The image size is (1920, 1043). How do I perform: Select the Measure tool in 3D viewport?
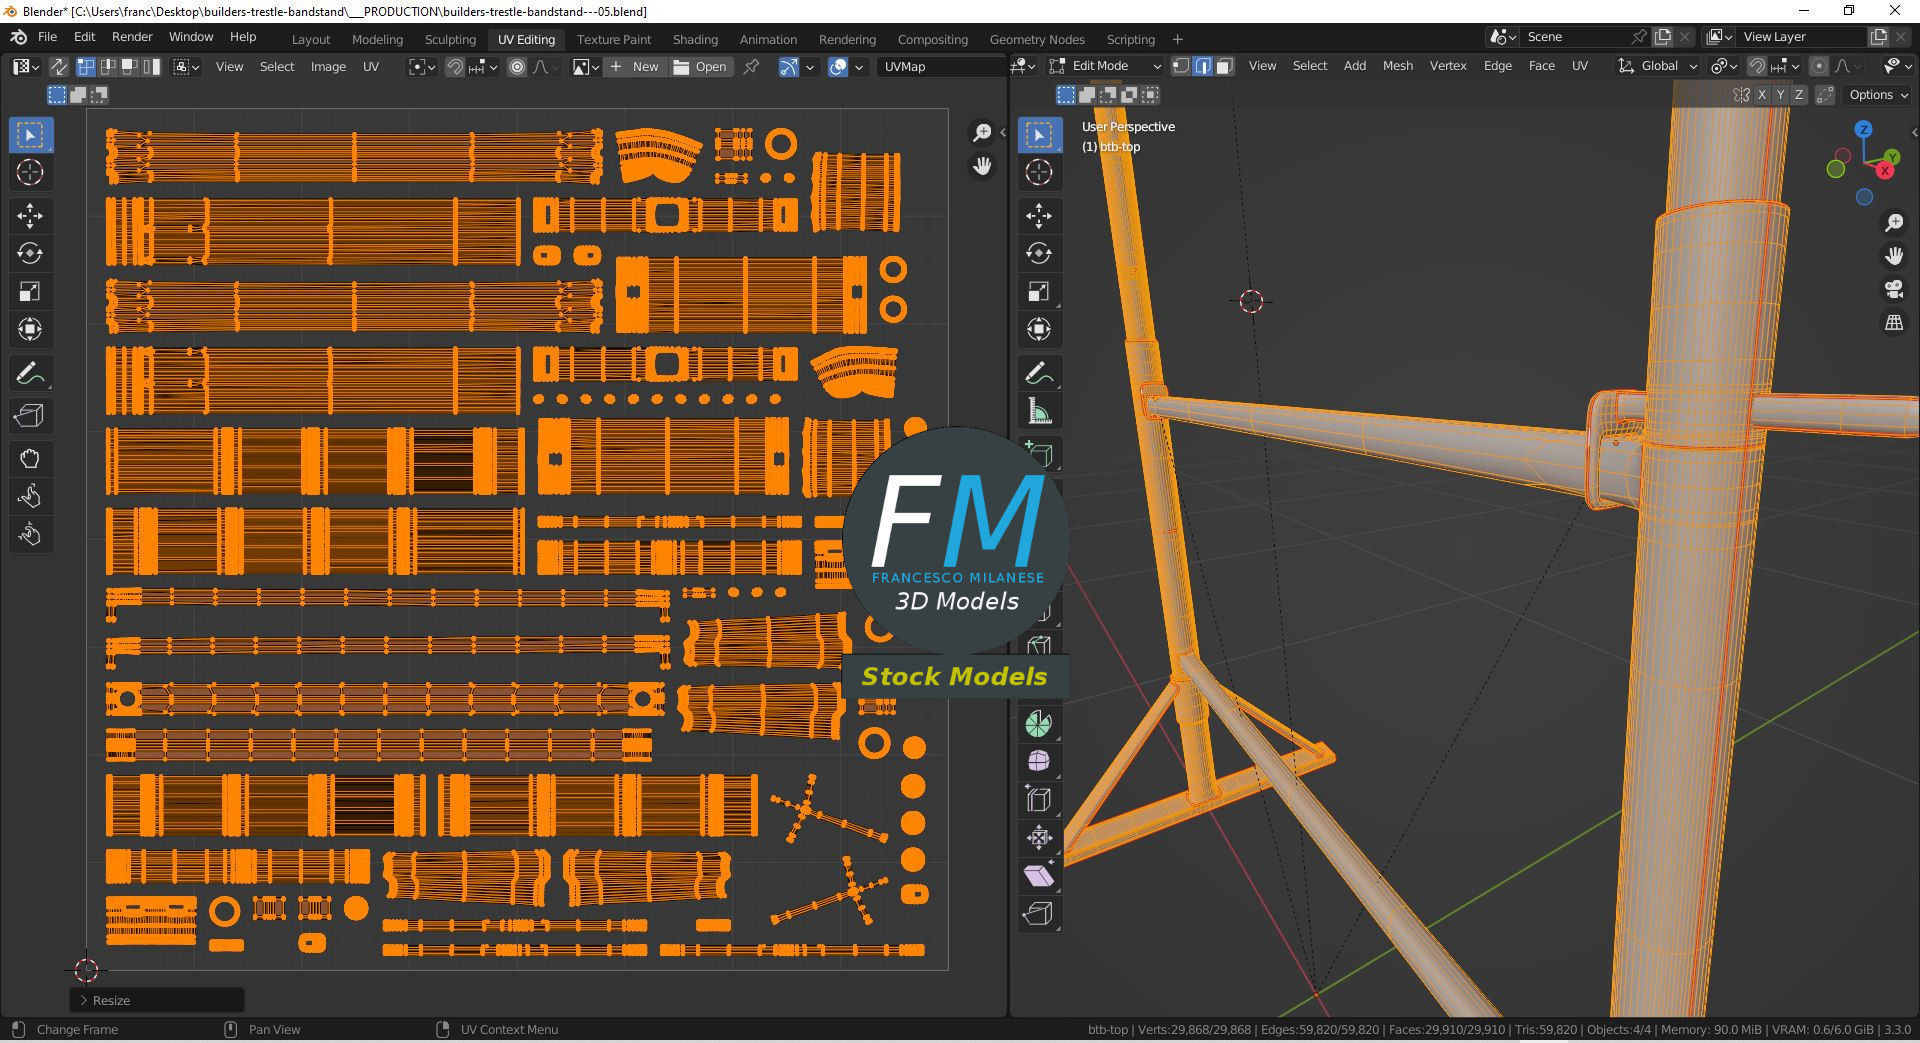pos(1039,412)
